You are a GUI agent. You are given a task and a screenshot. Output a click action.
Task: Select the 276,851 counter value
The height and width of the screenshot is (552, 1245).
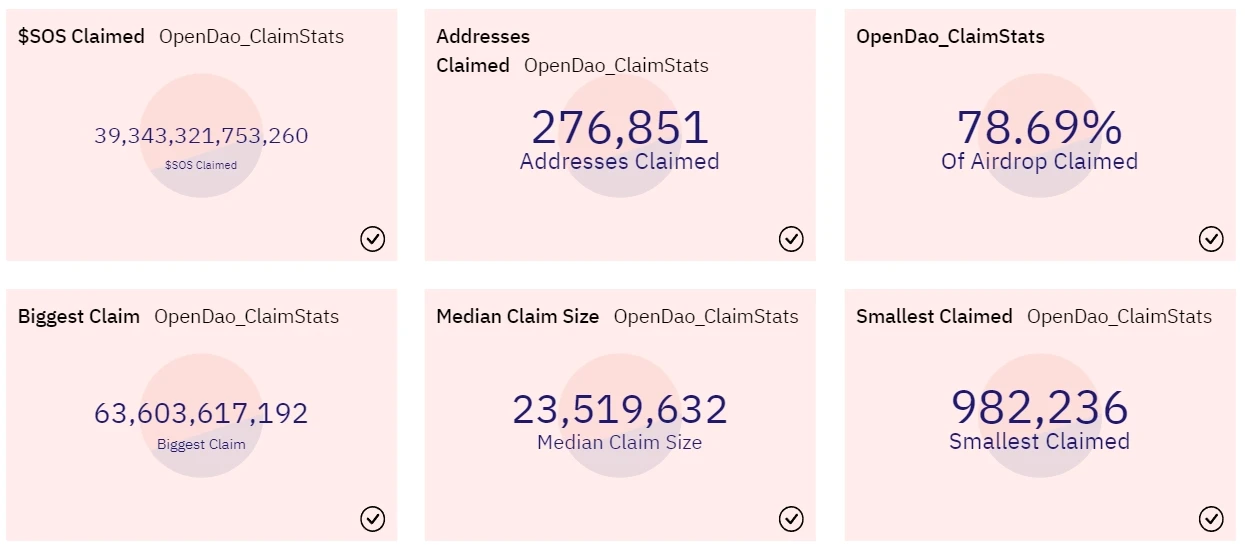coord(620,128)
